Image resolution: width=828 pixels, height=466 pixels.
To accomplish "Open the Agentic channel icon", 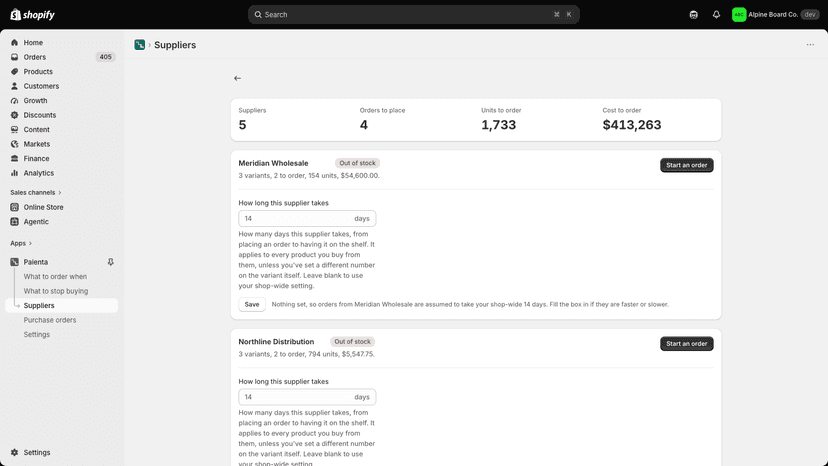I will click(14, 222).
